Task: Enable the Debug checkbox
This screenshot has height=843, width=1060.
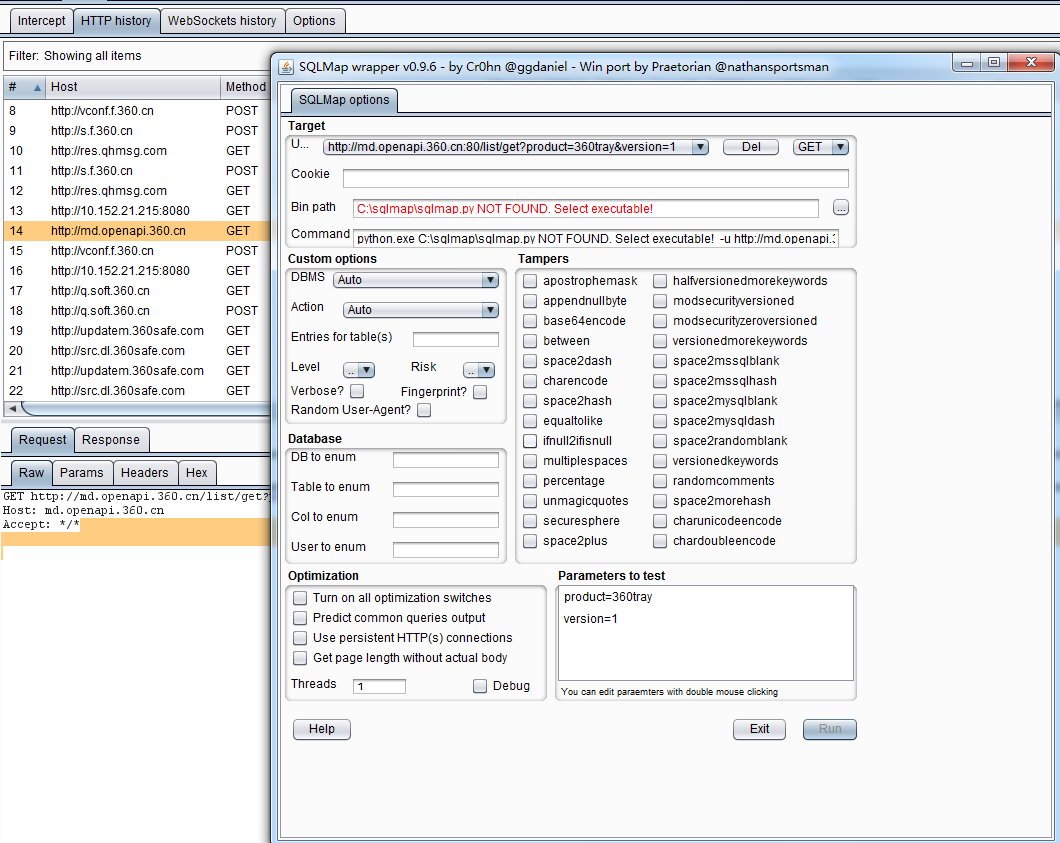Action: pos(480,686)
